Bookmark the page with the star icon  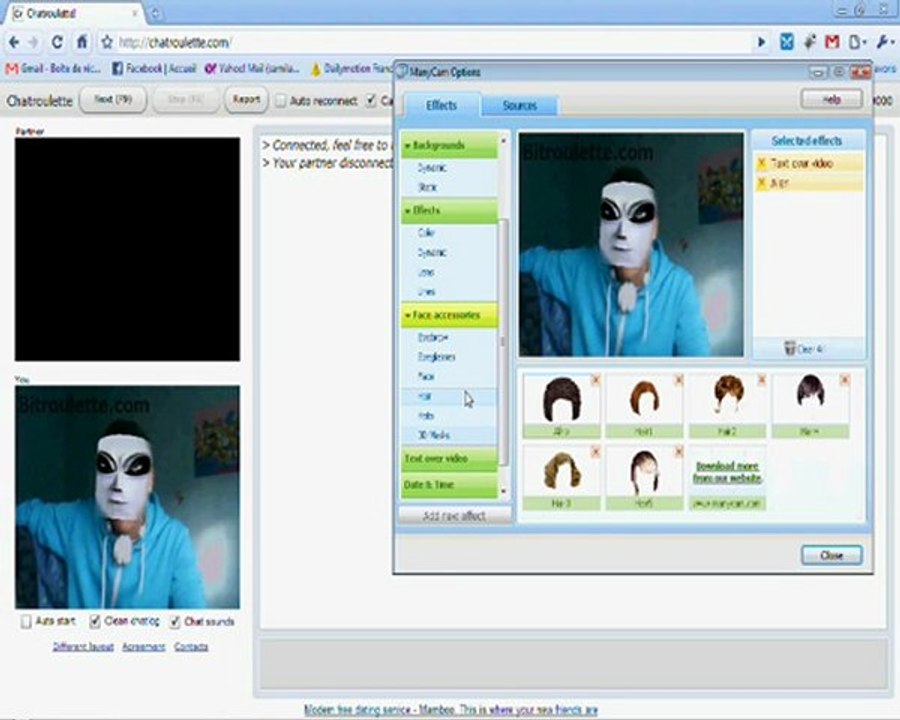pyautogui.click(x=107, y=42)
